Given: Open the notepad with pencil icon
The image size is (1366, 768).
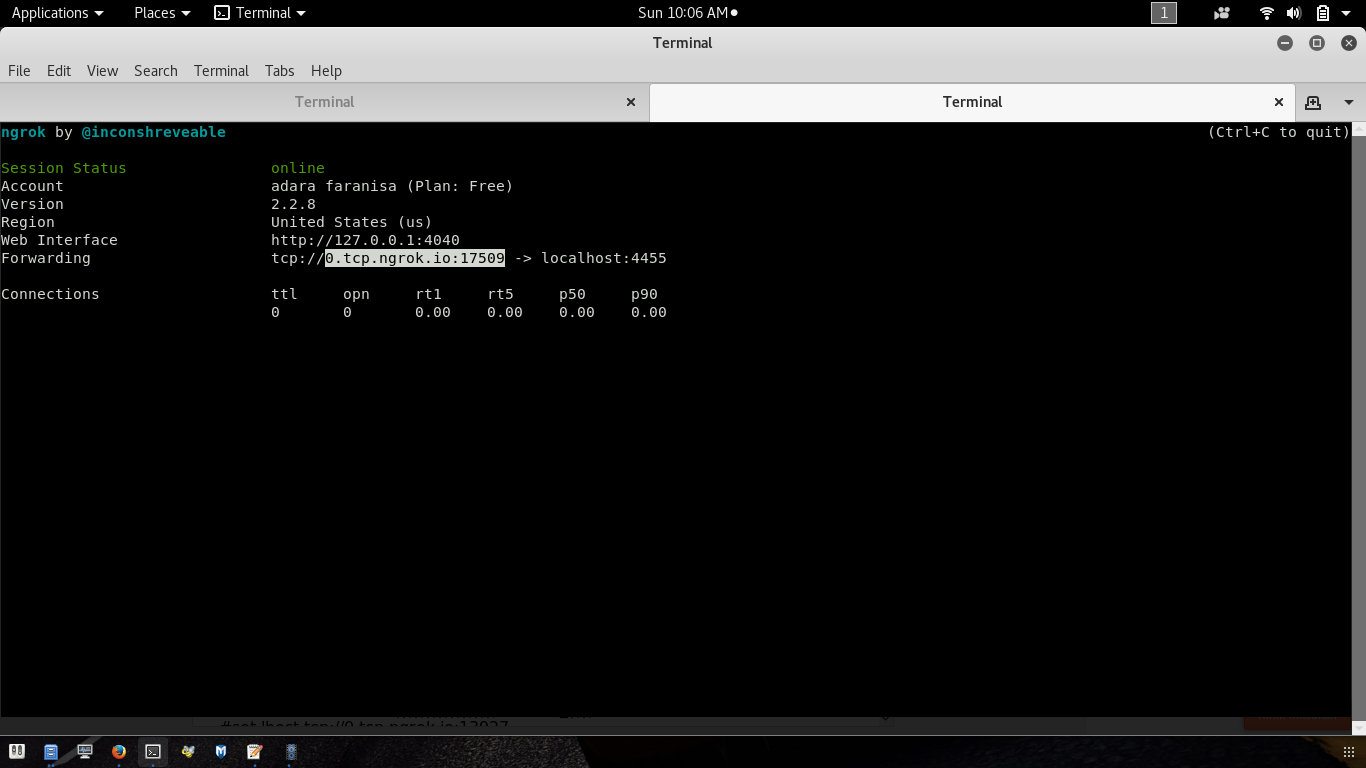Looking at the screenshot, I should [x=255, y=751].
